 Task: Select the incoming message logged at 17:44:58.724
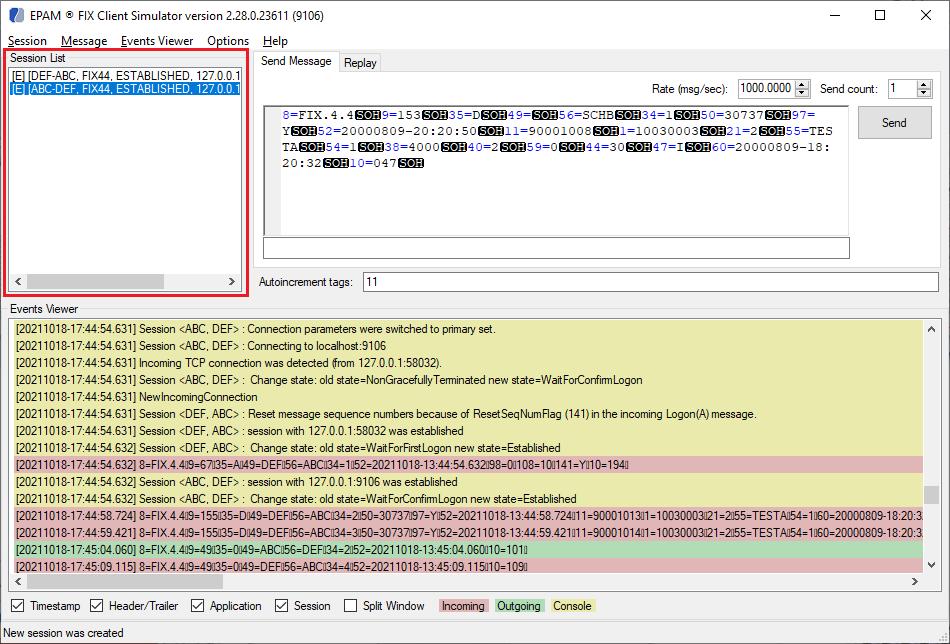pos(468,516)
